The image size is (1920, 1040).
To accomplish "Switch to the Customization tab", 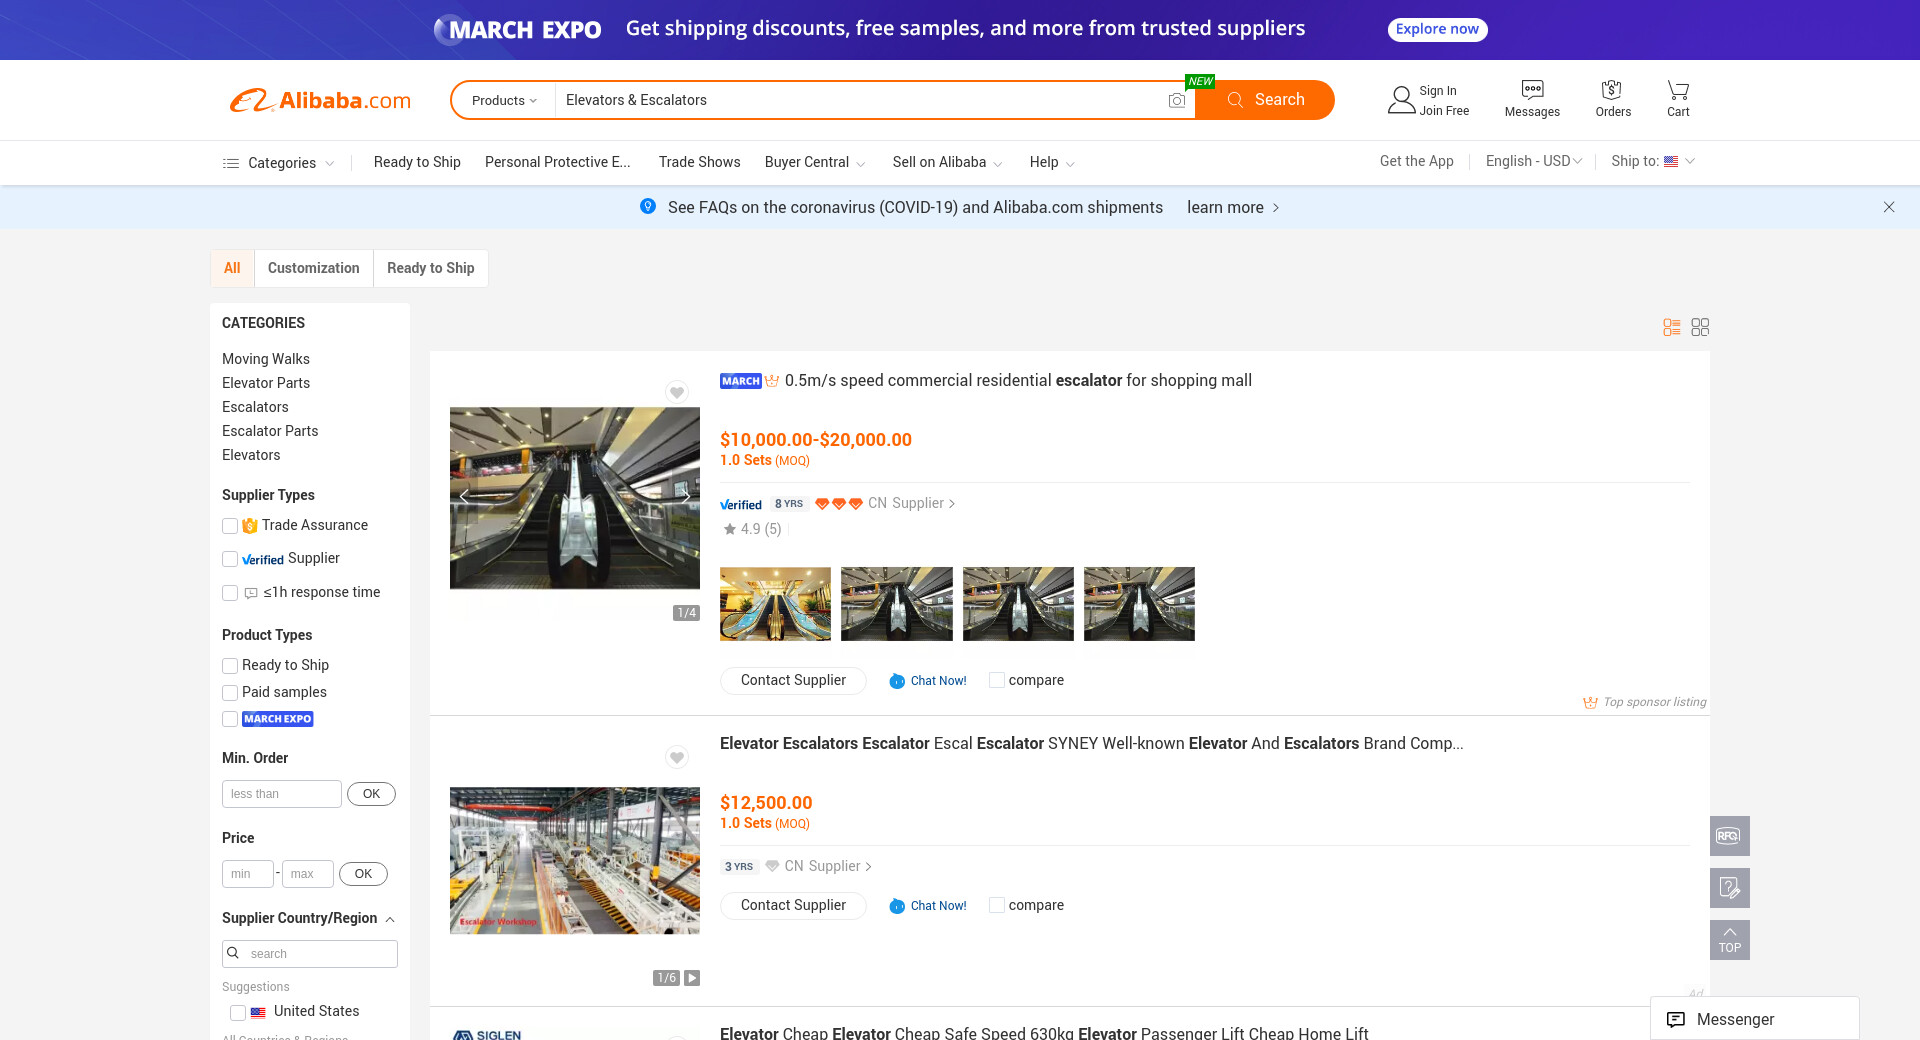I will point(313,268).
